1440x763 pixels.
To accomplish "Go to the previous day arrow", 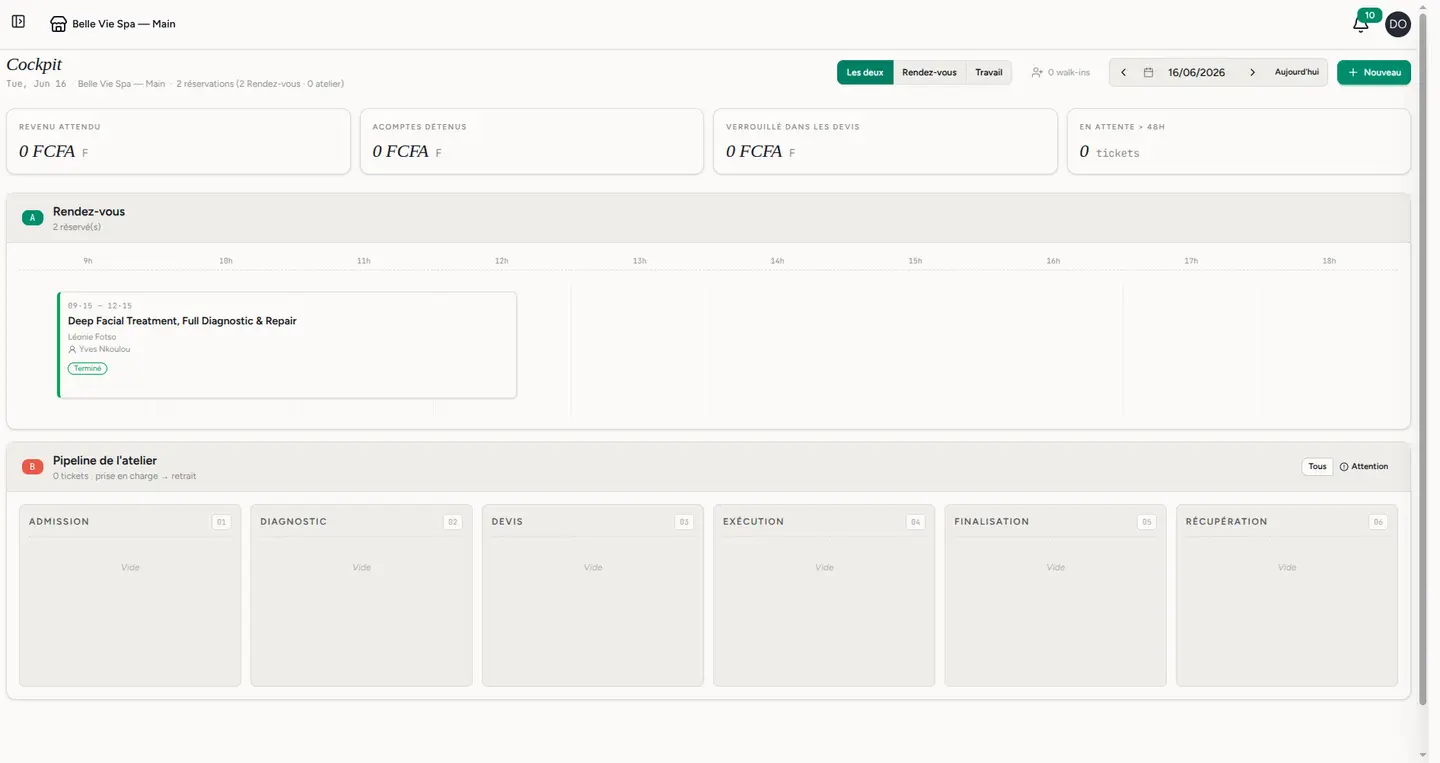I will coord(1123,73).
